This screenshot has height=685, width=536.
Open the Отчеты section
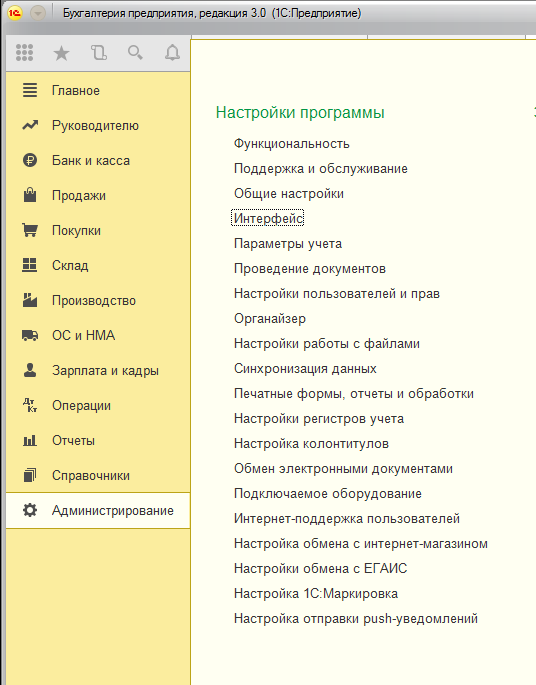[98, 440]
